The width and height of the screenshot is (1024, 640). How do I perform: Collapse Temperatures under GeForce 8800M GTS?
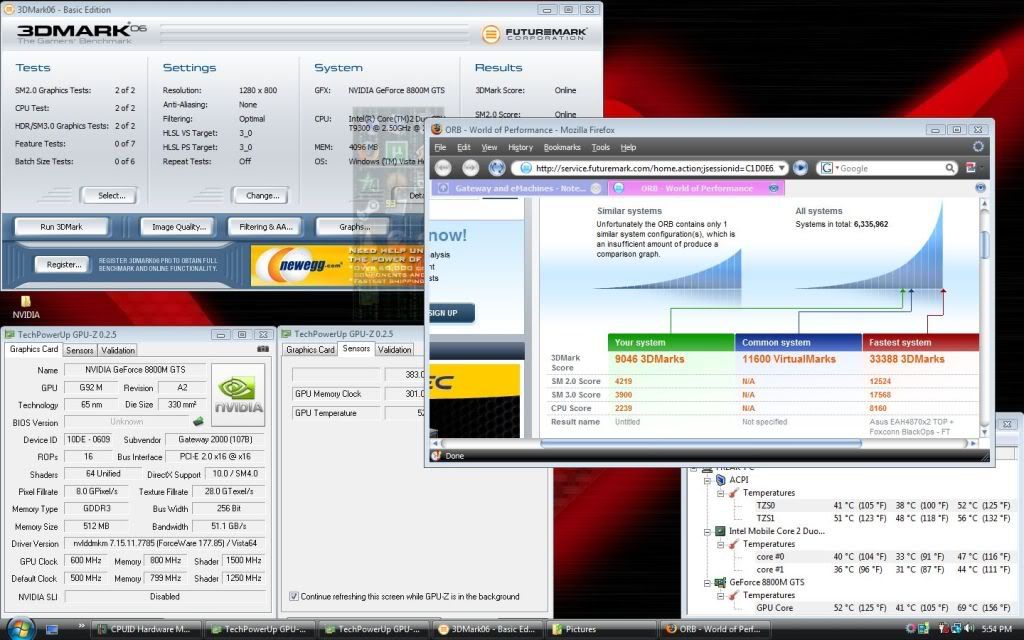click(720, 596)
